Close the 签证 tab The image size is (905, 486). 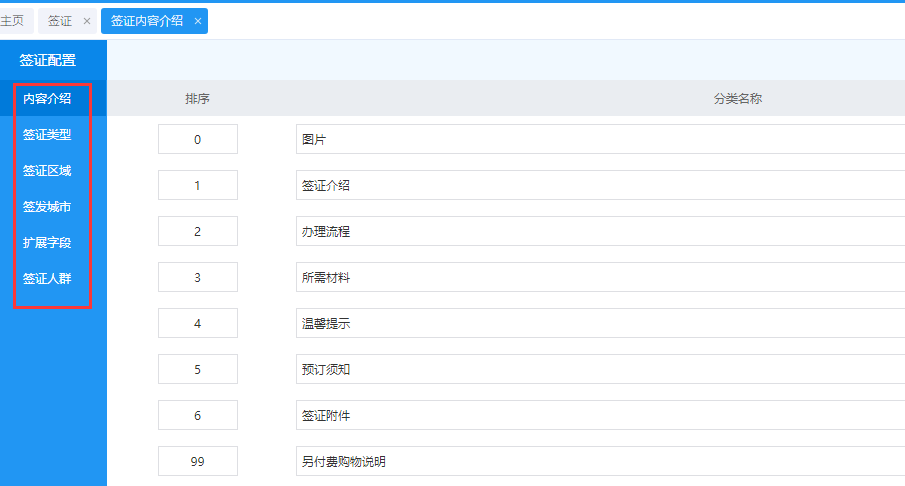pyautogui.click(x=87, y=21)
